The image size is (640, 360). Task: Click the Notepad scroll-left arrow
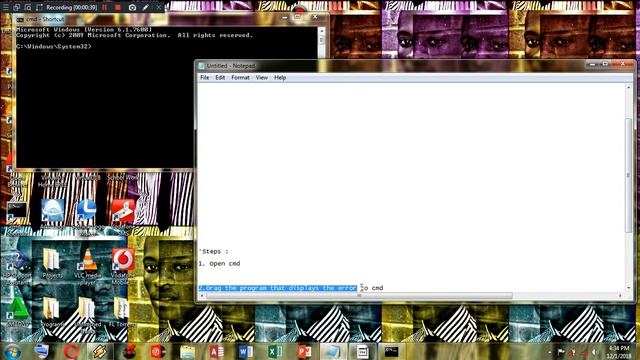[202, 296]
